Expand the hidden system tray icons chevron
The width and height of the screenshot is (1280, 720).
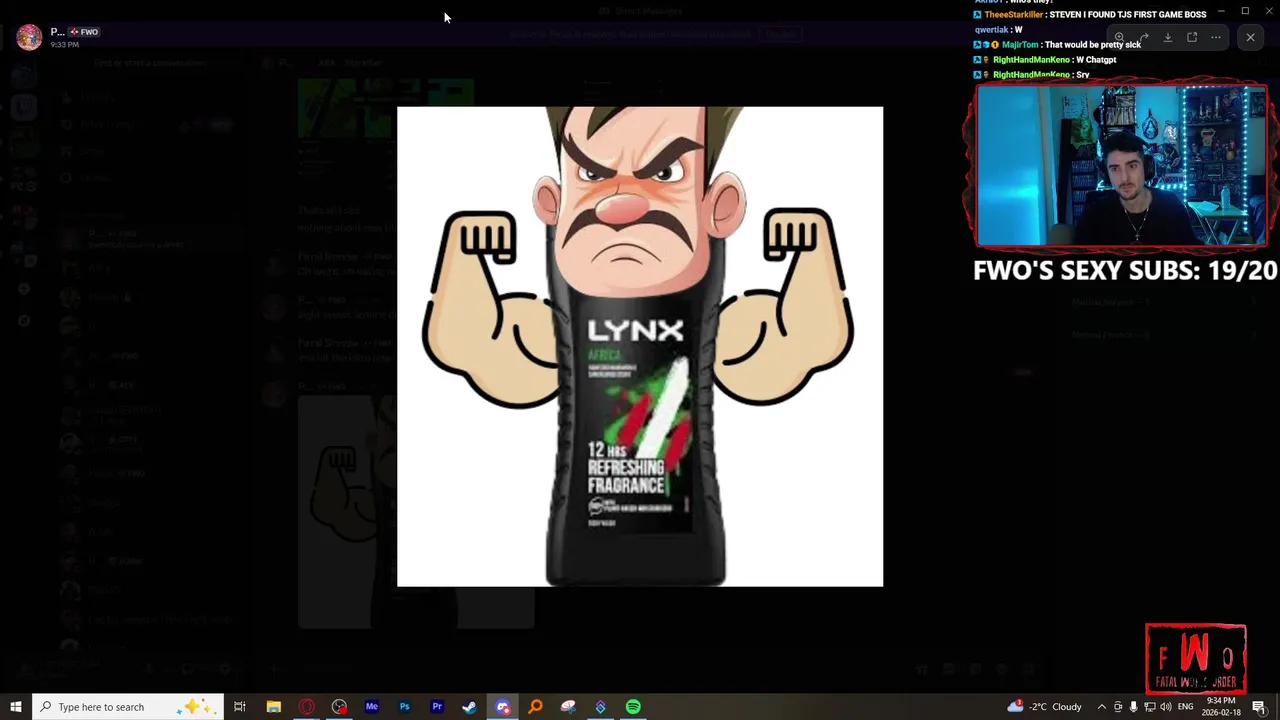click(x=1102, y=707)
